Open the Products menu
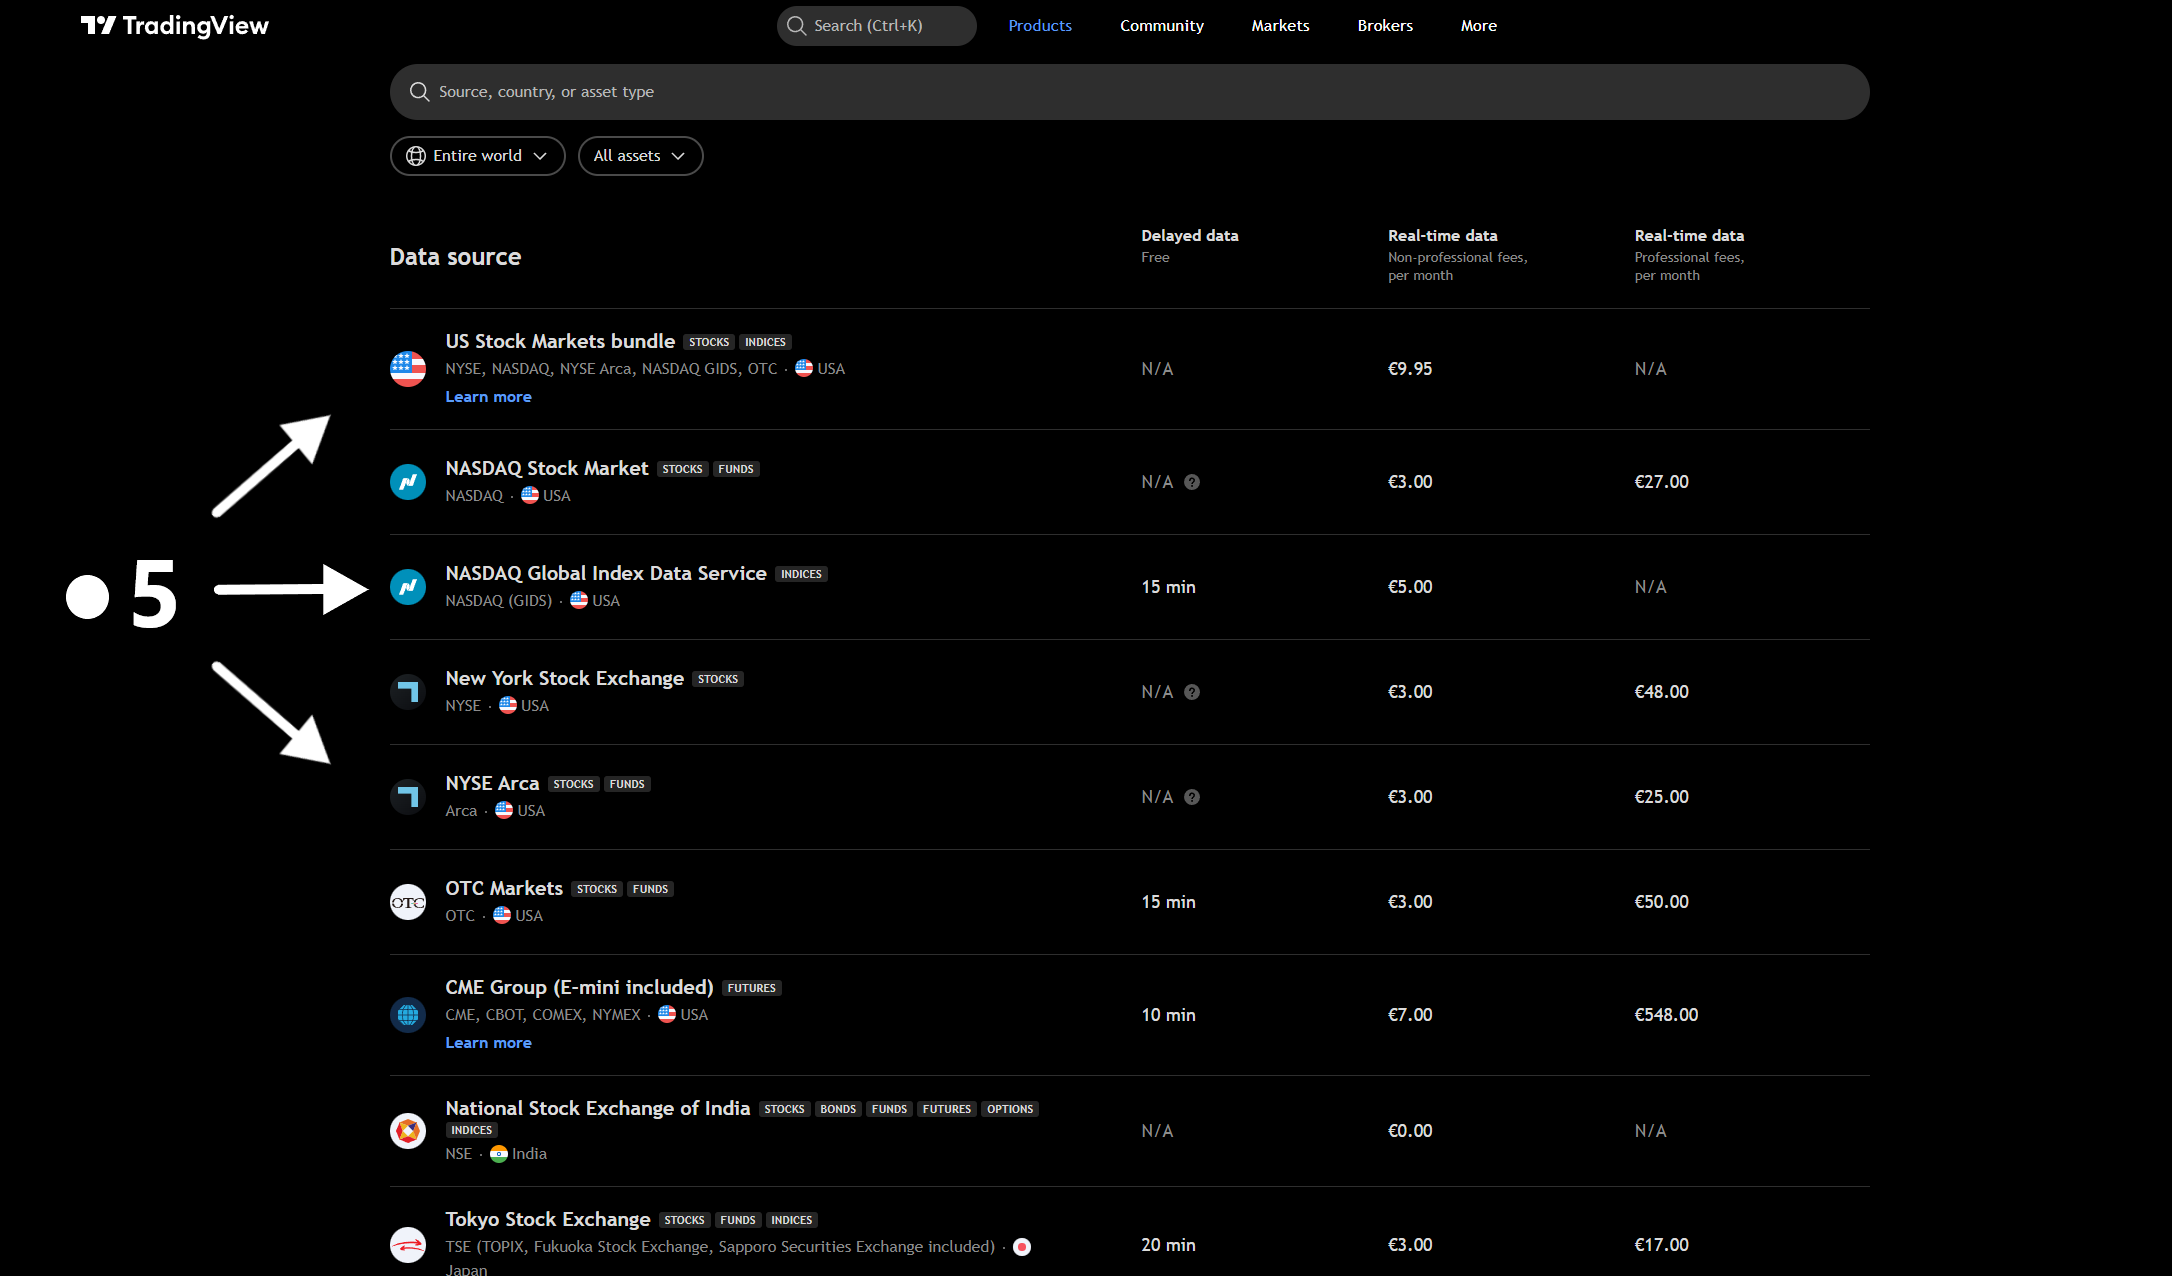This screenshot has width=2172, height=1276. point(1040,26)
